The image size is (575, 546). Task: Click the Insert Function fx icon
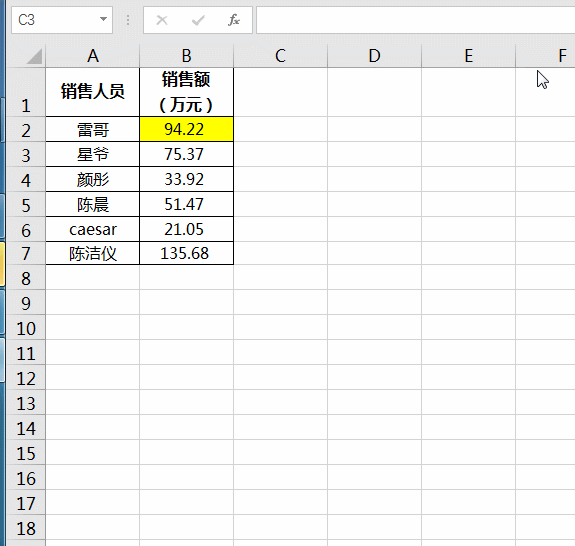click(x=234, y=20)
